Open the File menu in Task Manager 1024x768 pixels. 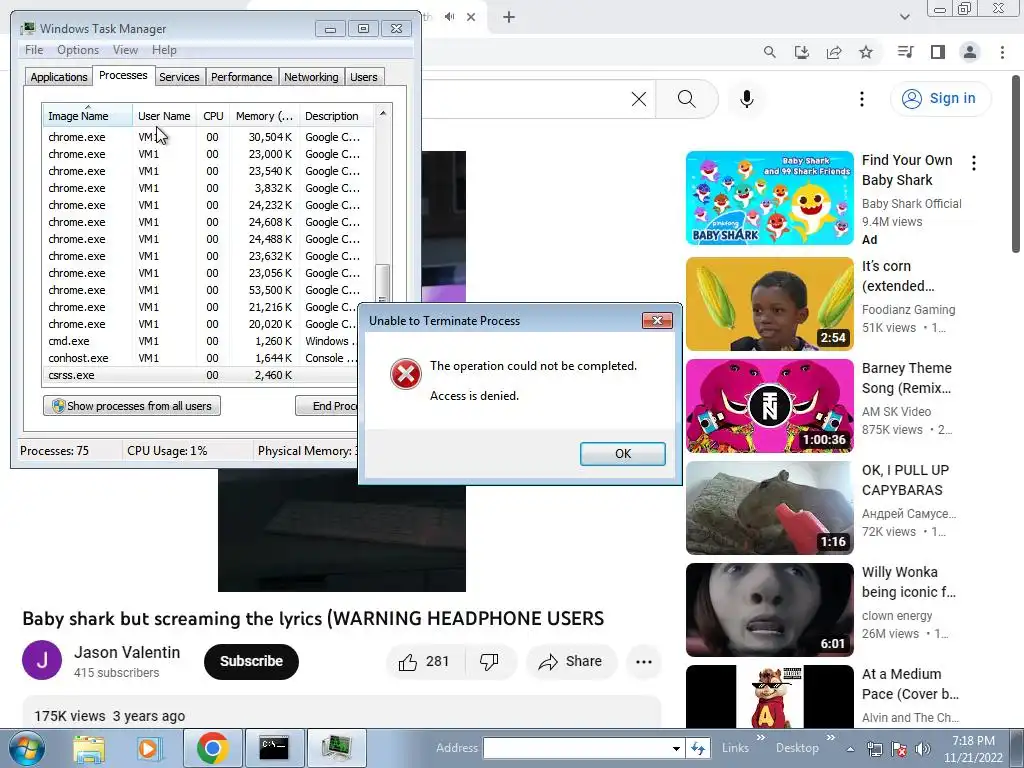(34, 50)
